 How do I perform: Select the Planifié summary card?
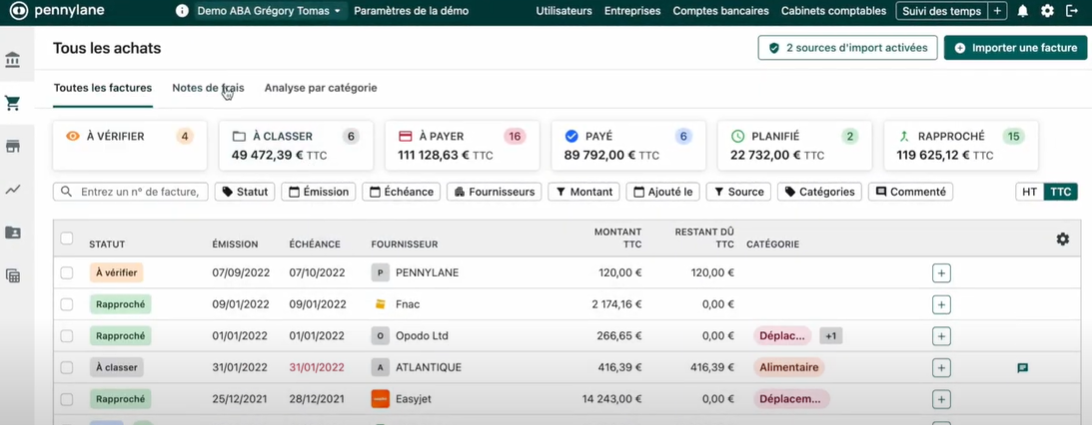click(x=795, y=146)
